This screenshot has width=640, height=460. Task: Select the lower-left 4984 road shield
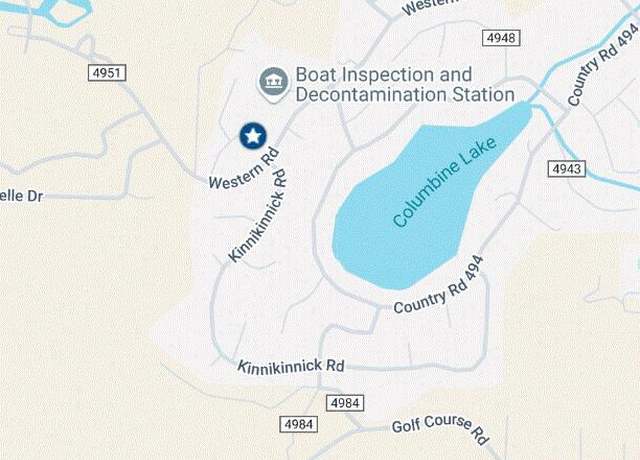tap(298, 424)
